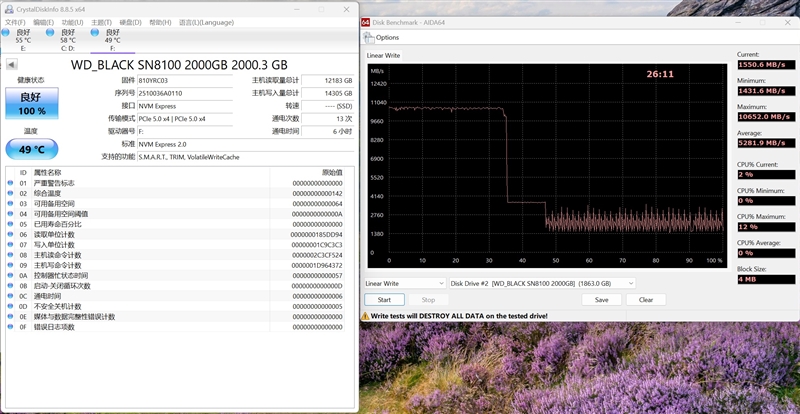This screenshot has width=800, height=414.
Task: Click the Save button in AIDA64
Action: 602,300
